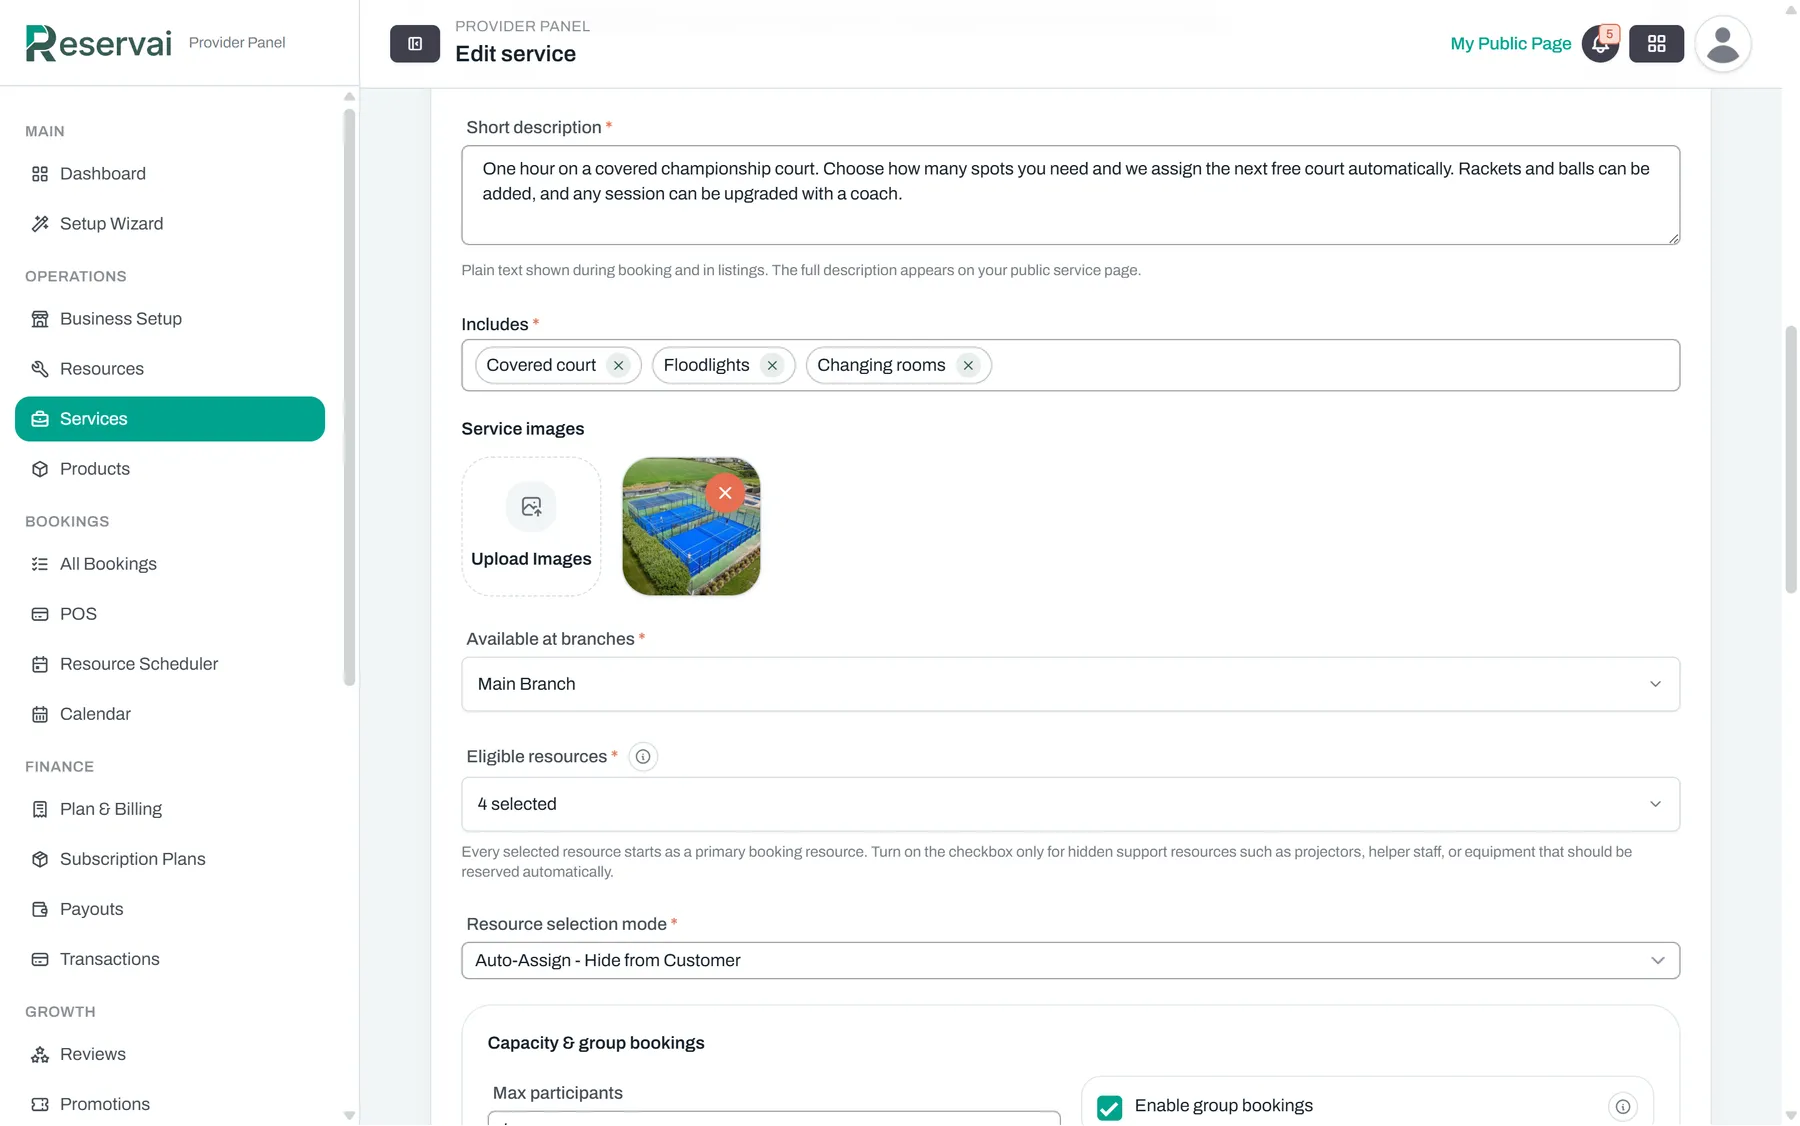This screenshot has height=1126, width=1800.
Task: Expand the Available at branches dropdown
Action: click(1070, 684)
